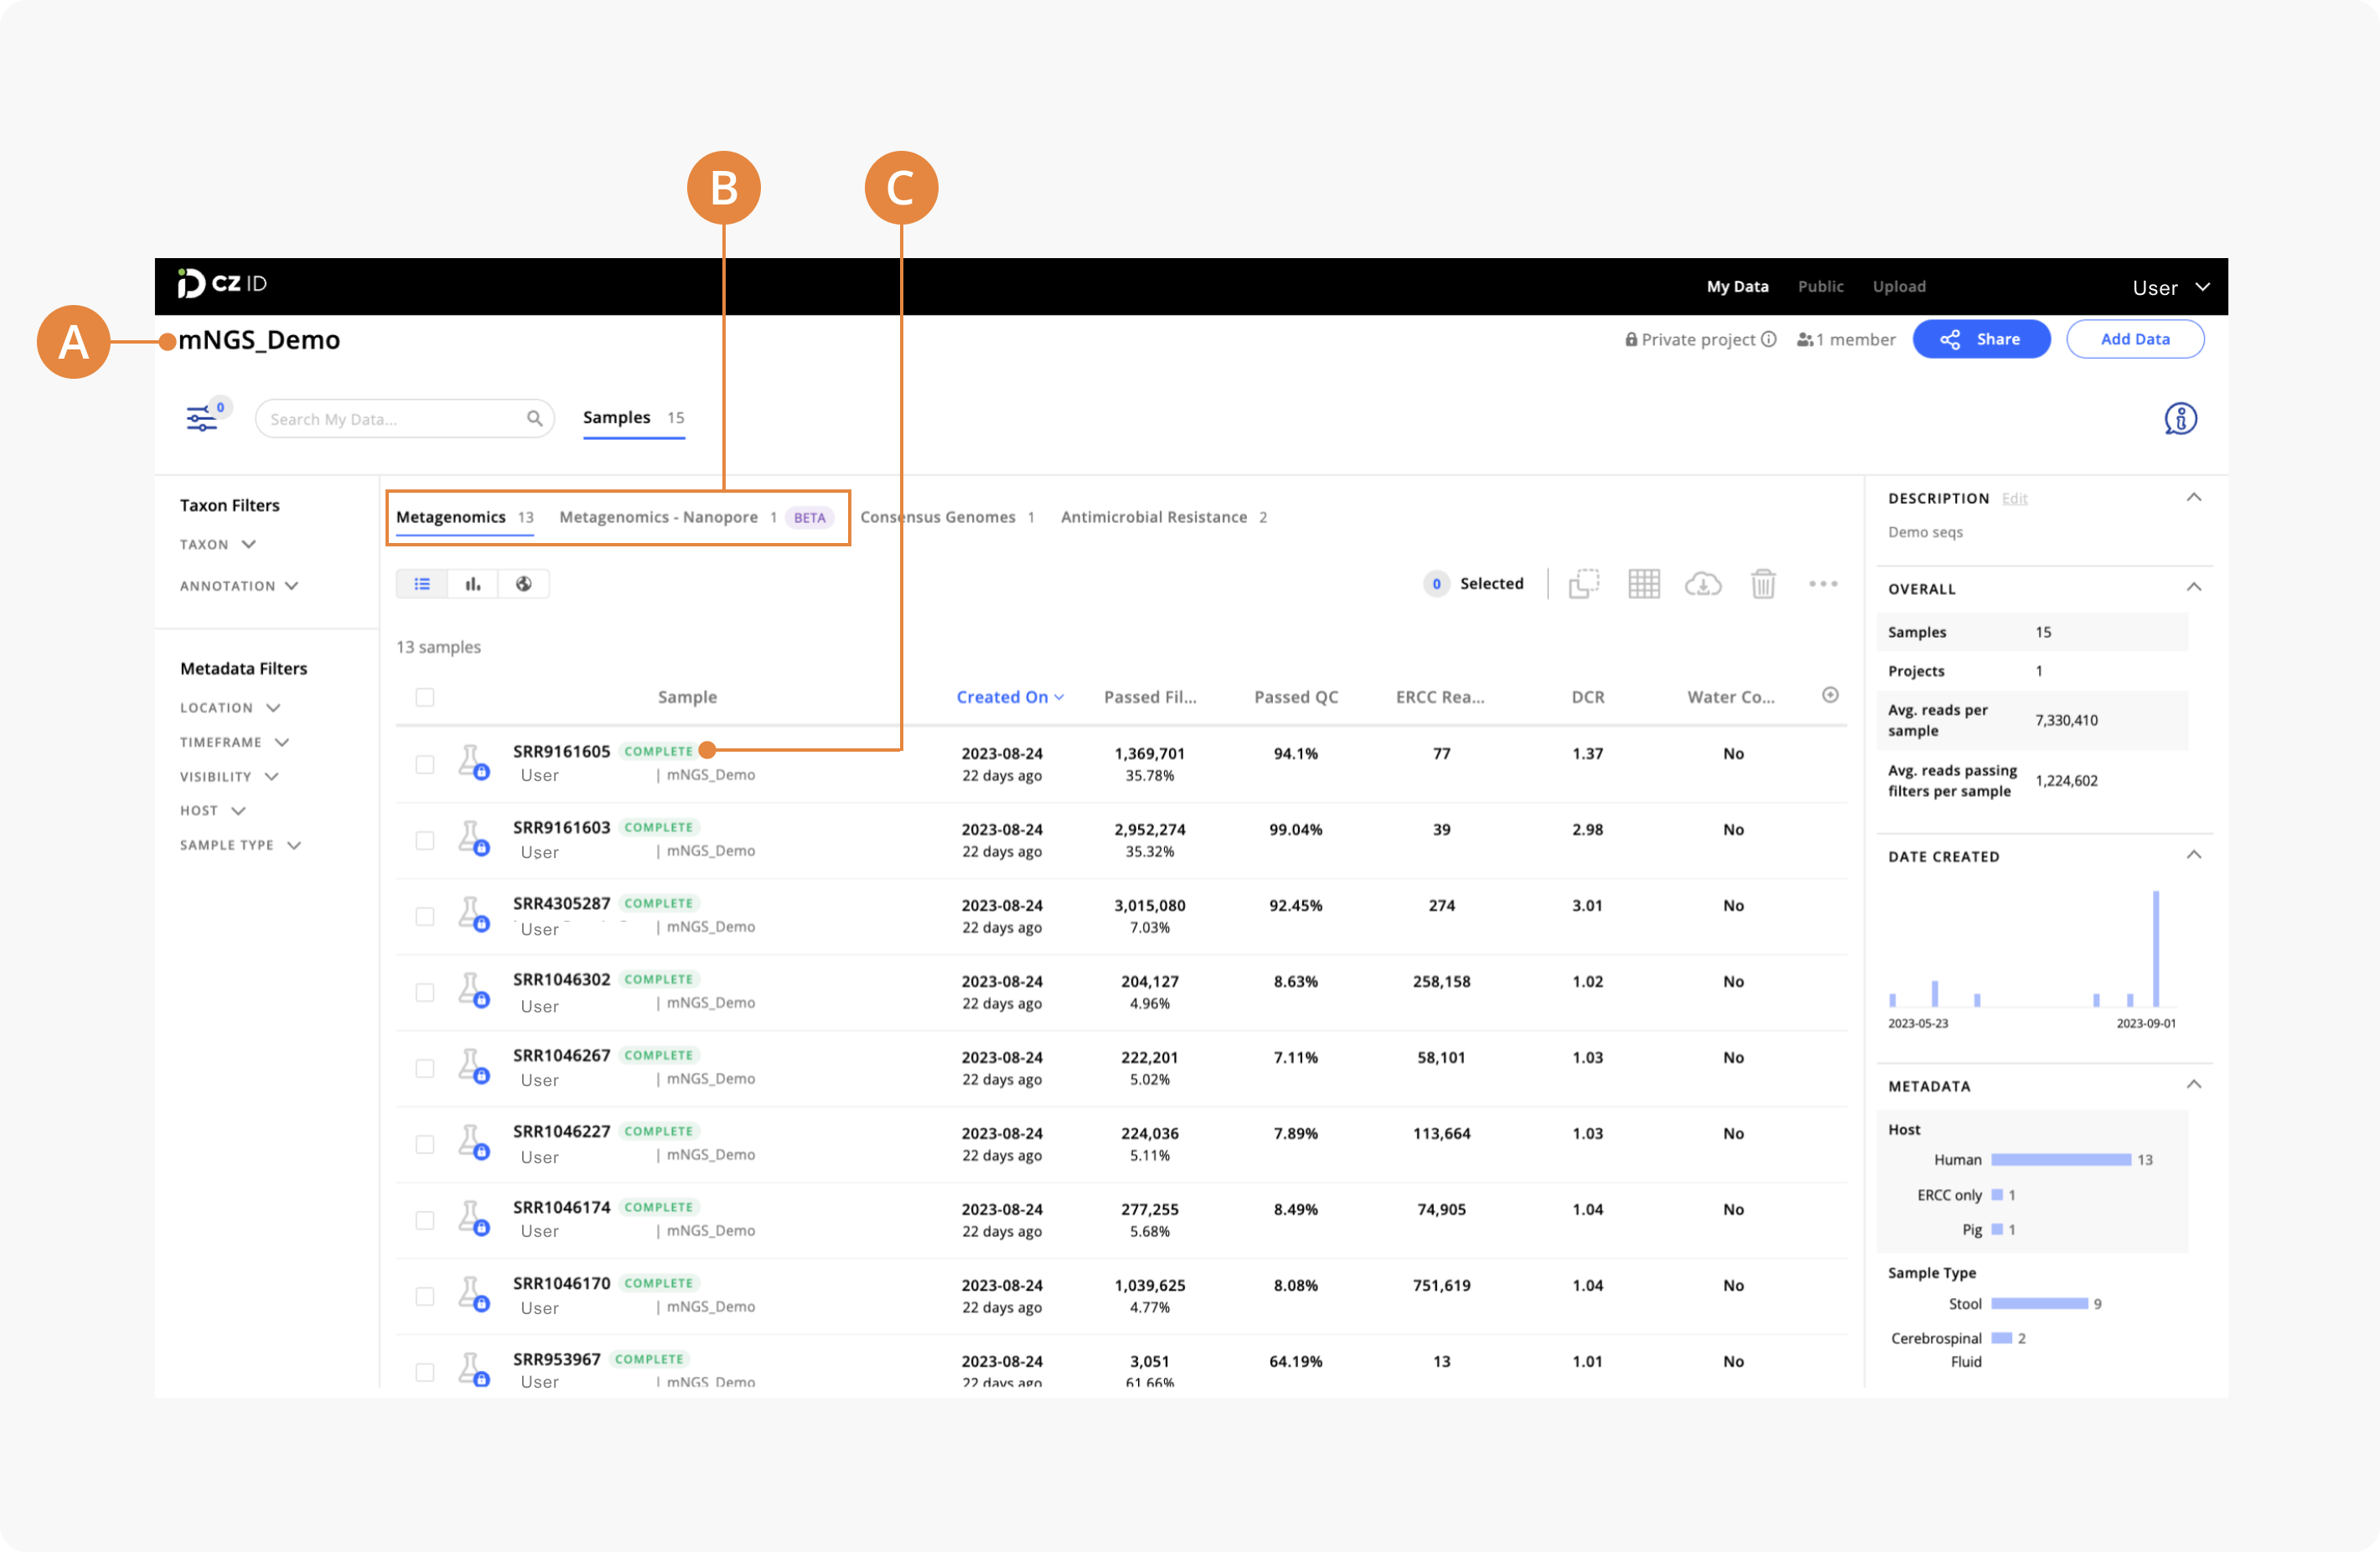The width and height of the screenshot is (2380, 1552).
Task: Open the Consensus Genomes tab
Action: tap(947, 517)
